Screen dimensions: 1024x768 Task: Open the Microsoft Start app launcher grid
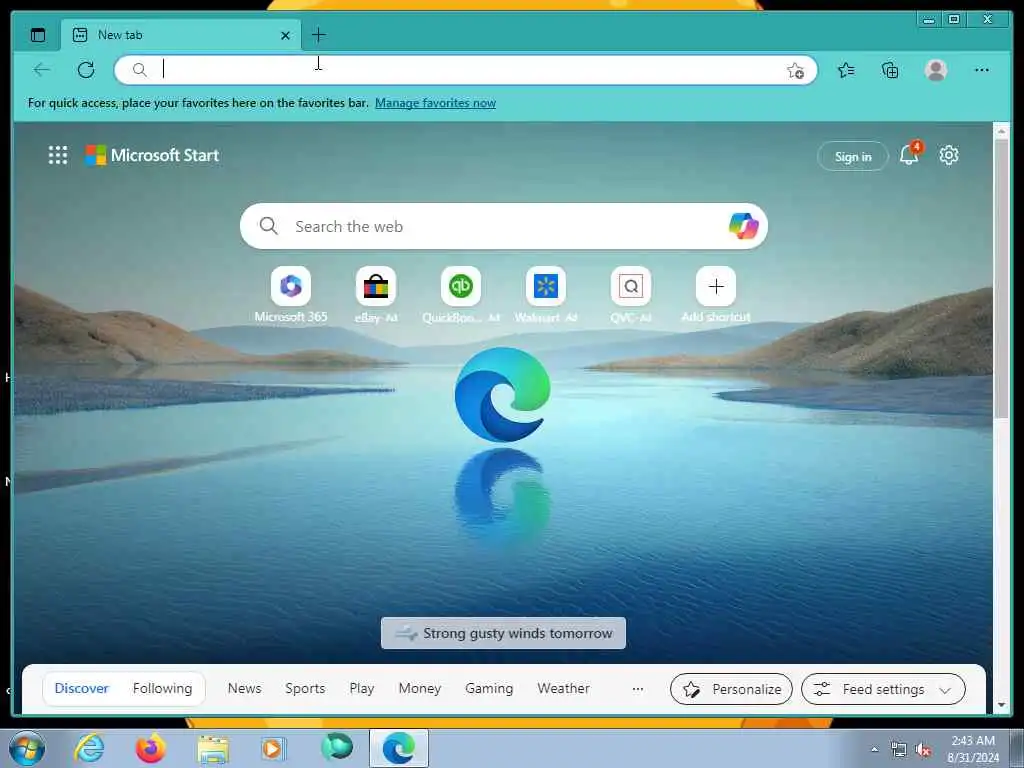point(57,155)
